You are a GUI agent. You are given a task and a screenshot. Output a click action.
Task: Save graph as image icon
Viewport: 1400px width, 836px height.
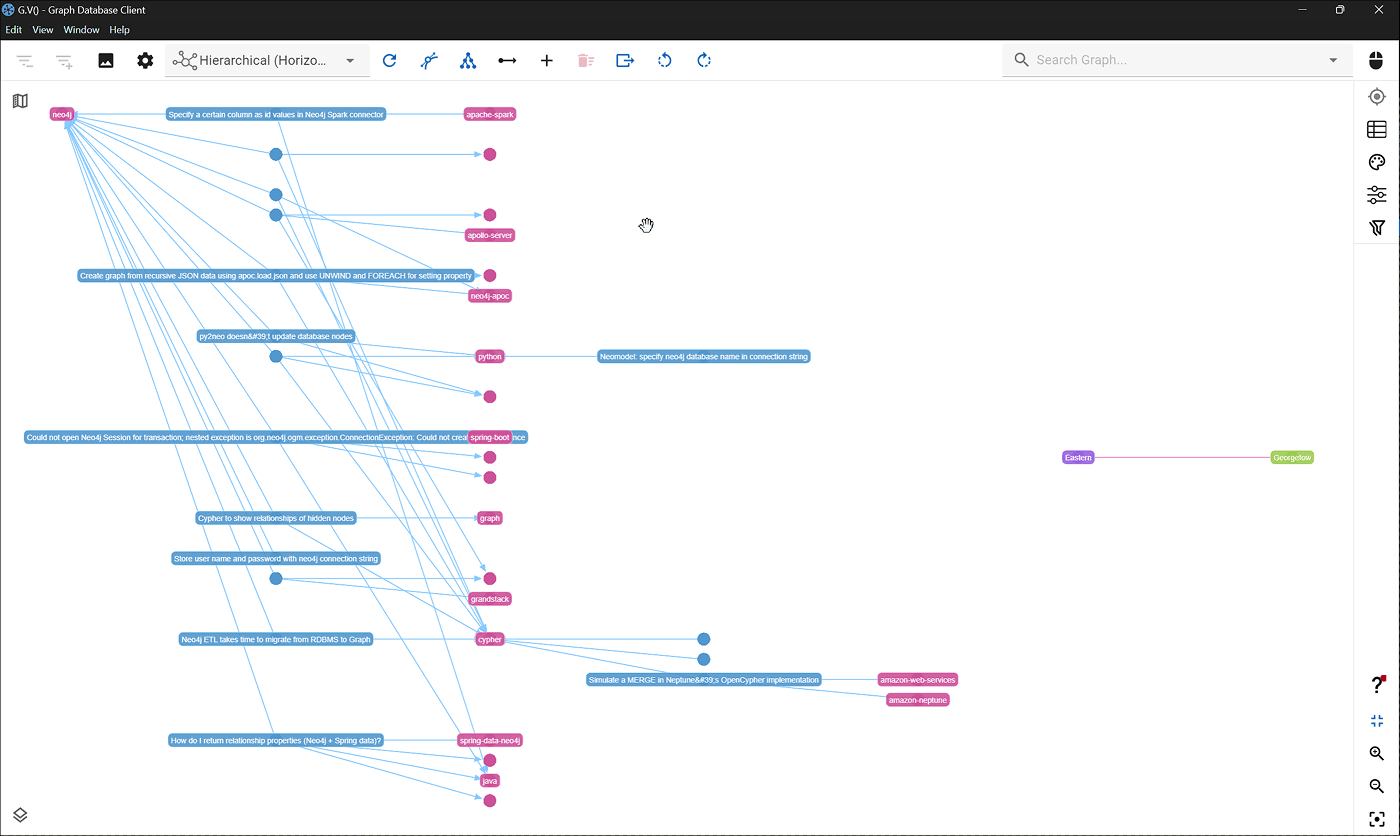click(x=106, y=61)
